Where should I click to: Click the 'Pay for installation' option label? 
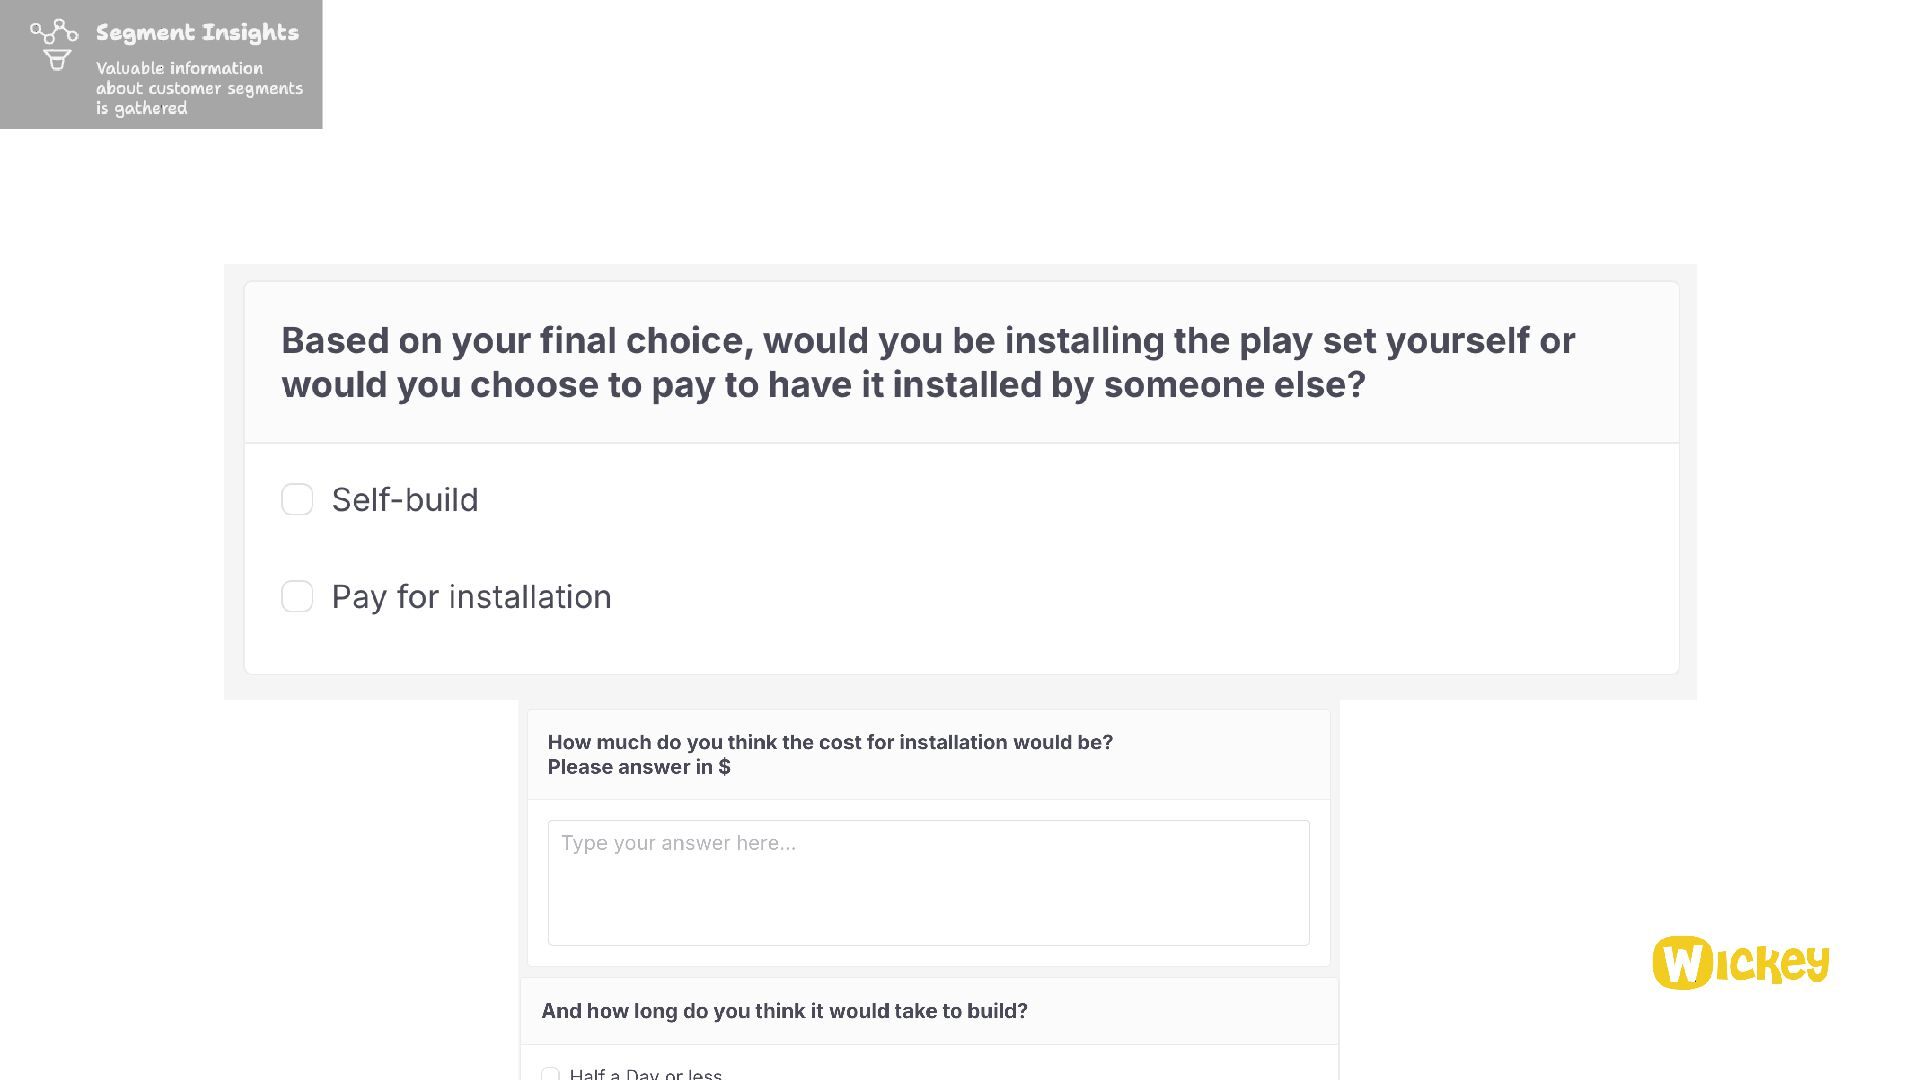[x=471, y=597]
